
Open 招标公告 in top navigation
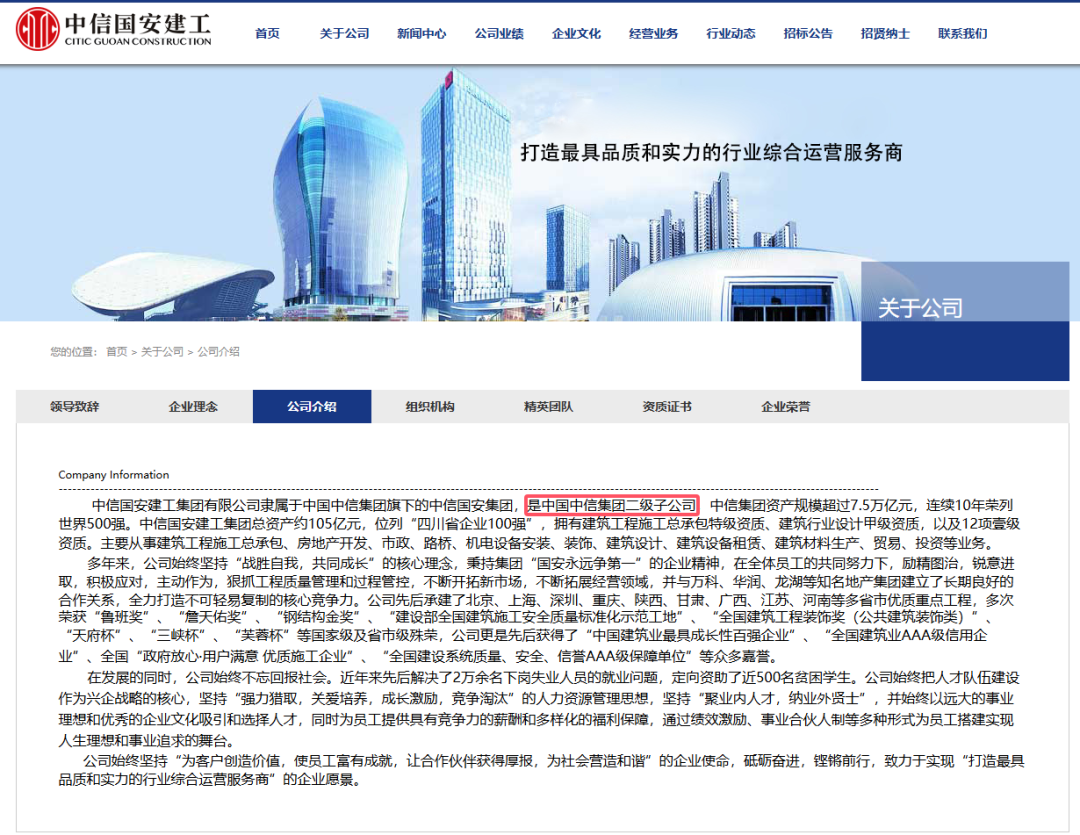click(808, 33)
